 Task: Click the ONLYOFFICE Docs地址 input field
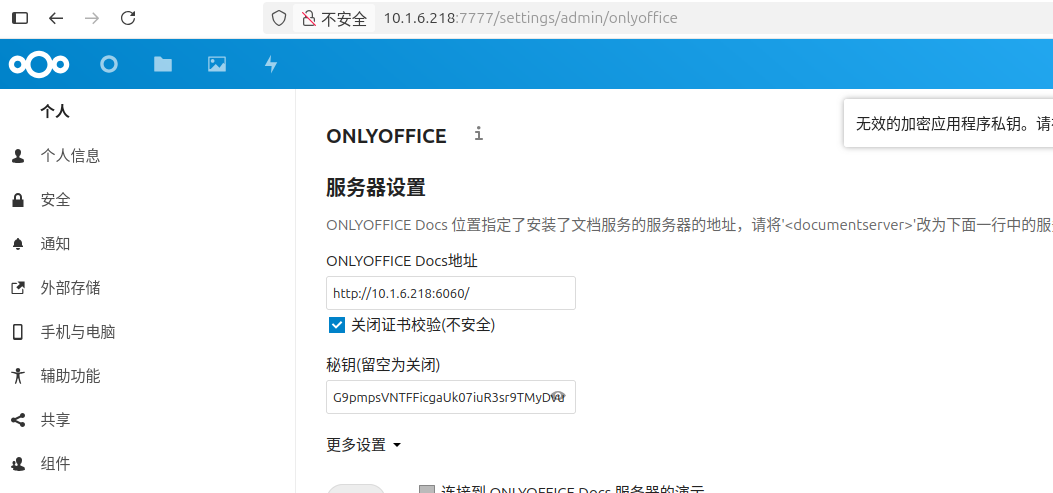pyautogui.click(x=450, y=293)
